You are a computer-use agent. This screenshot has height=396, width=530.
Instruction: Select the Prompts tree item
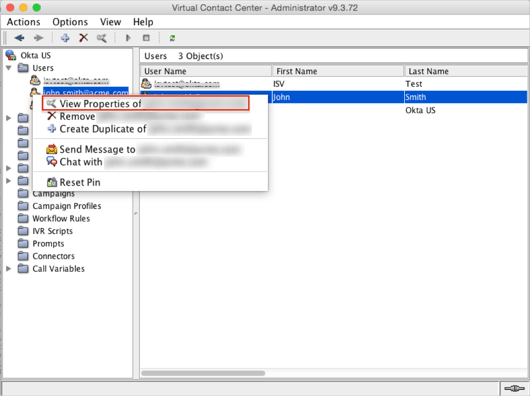pos(48,243)
